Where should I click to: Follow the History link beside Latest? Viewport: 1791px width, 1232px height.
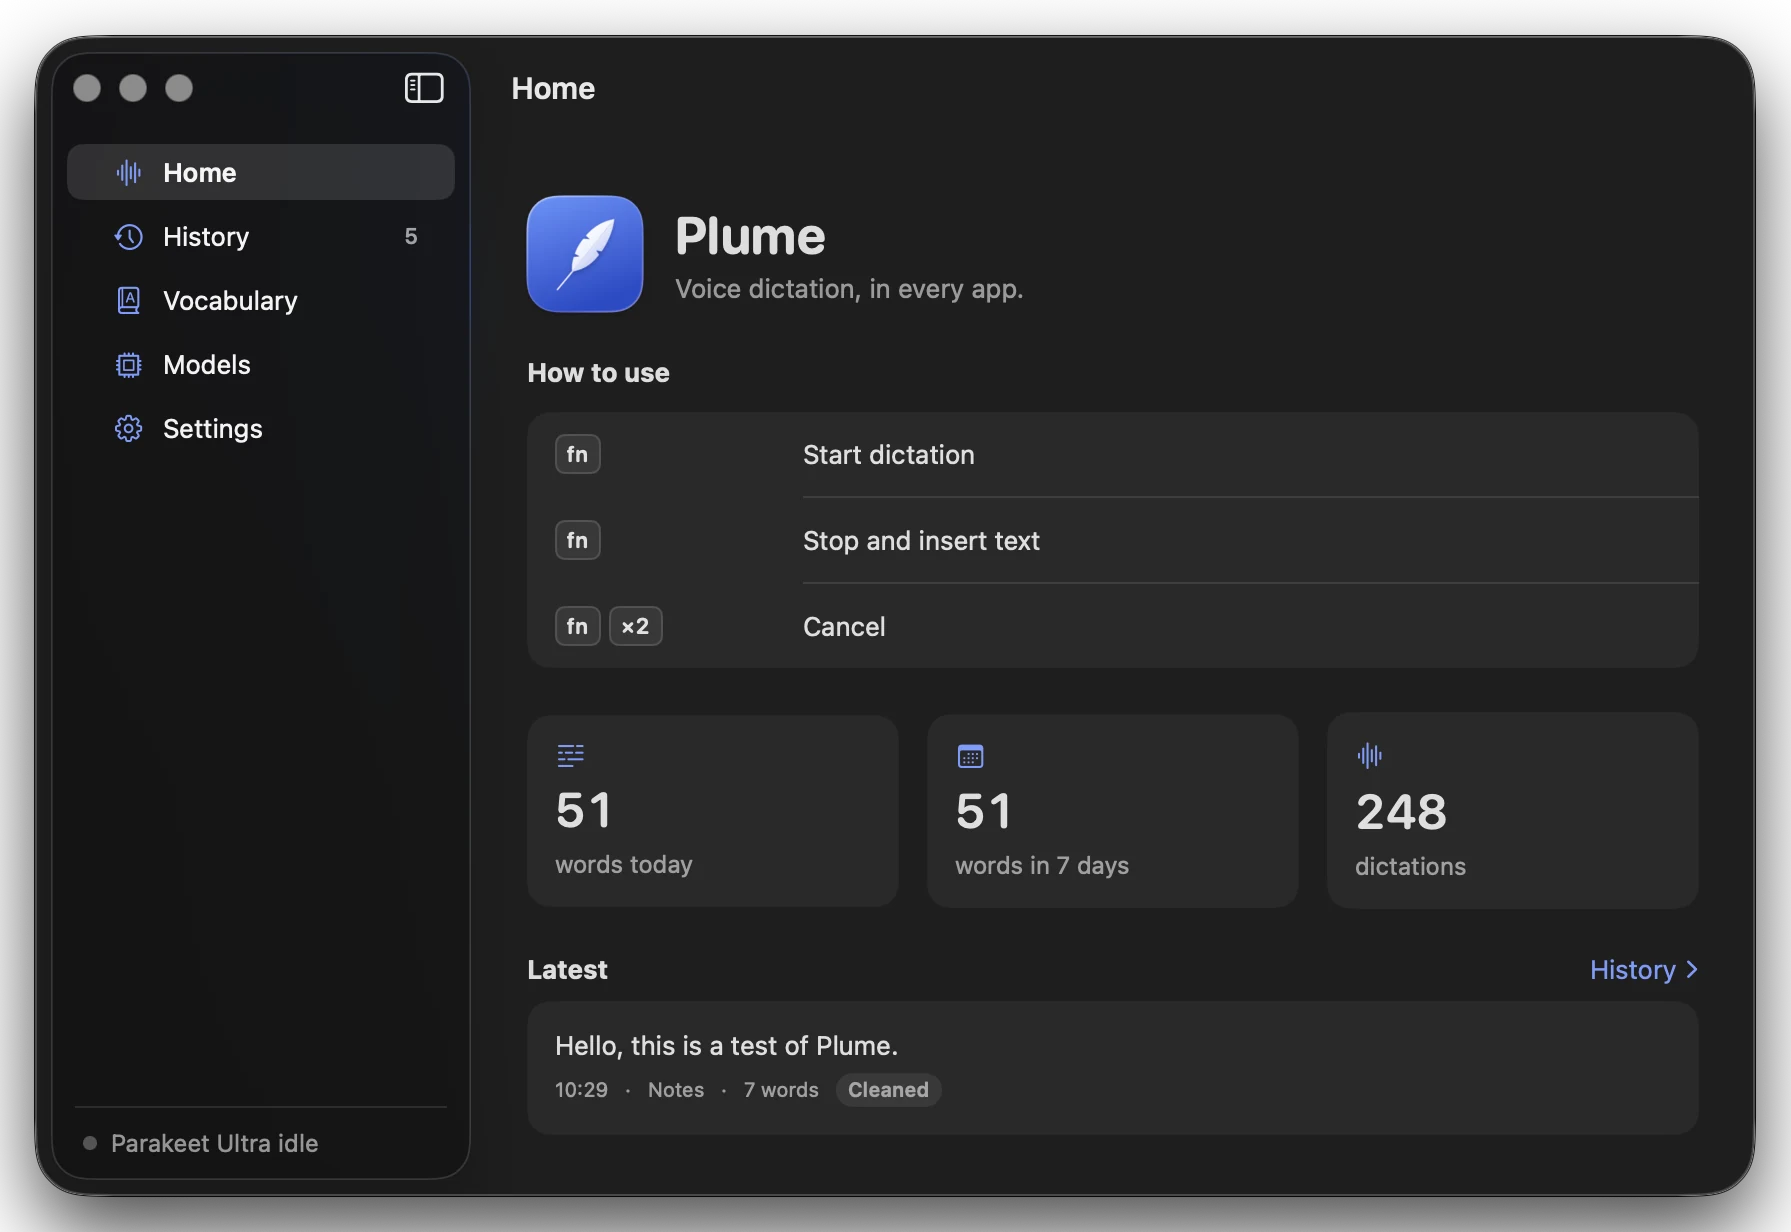1644,970
